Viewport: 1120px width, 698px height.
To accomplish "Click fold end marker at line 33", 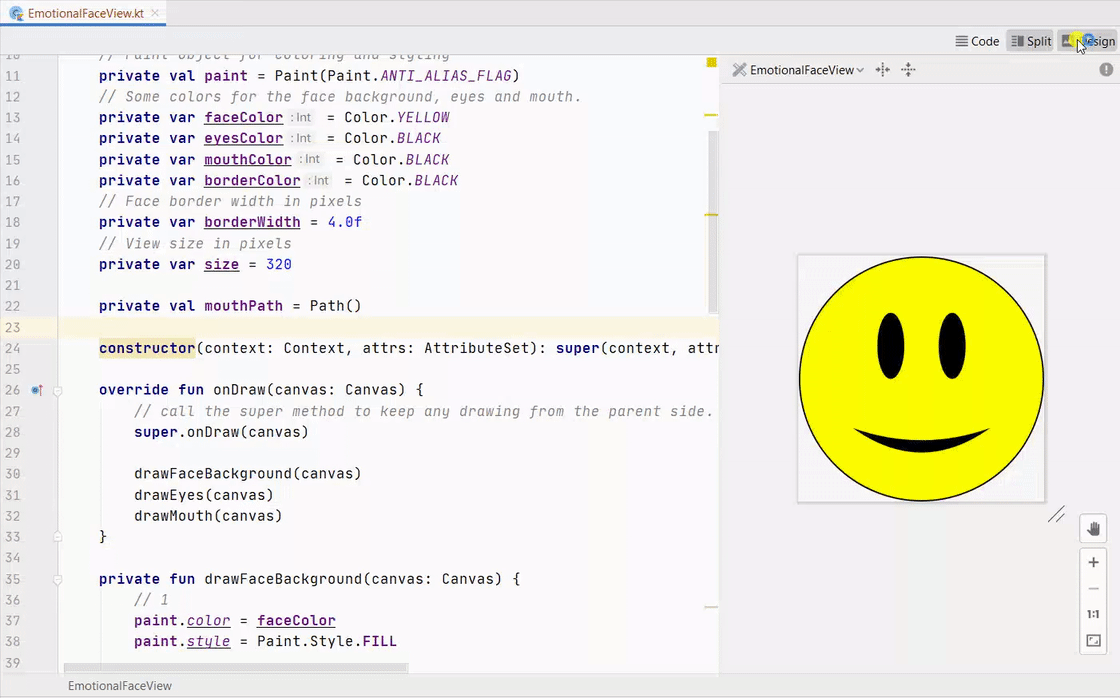I will click(58, 537).
